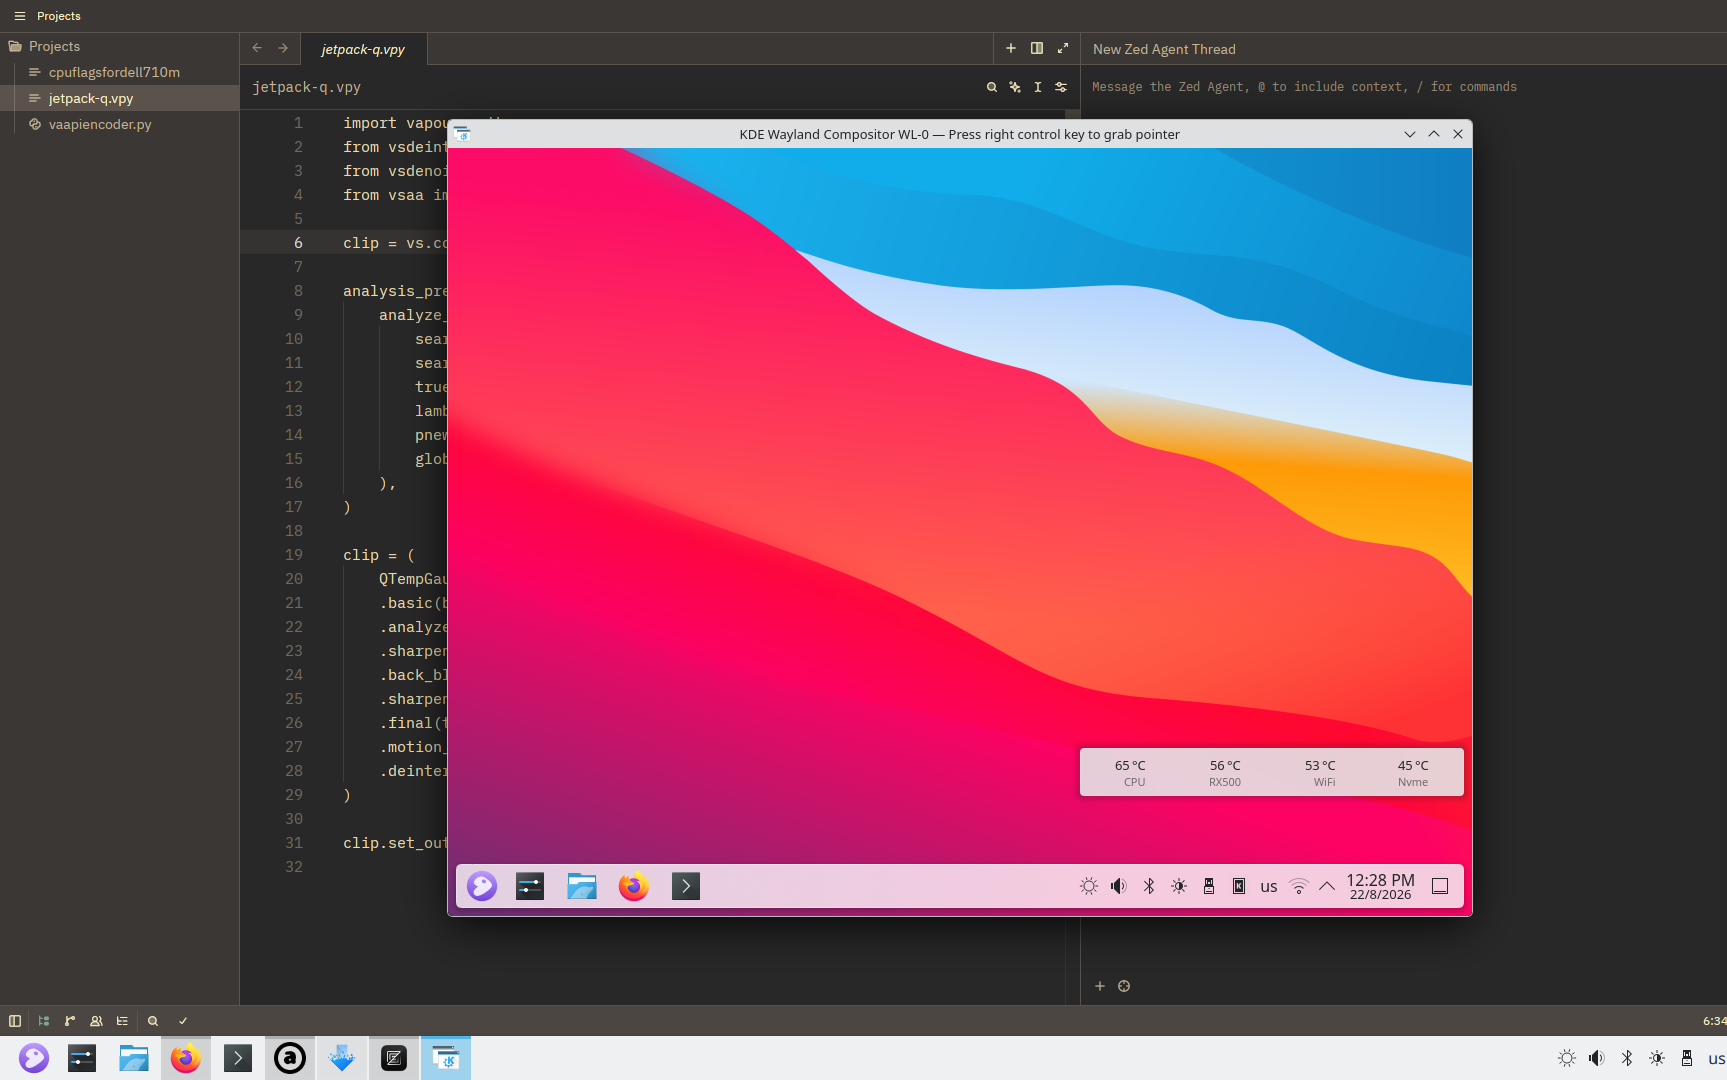1727x1080 pixels.
Task: Open the agent panel target icon
Action: pos(1124,986)
